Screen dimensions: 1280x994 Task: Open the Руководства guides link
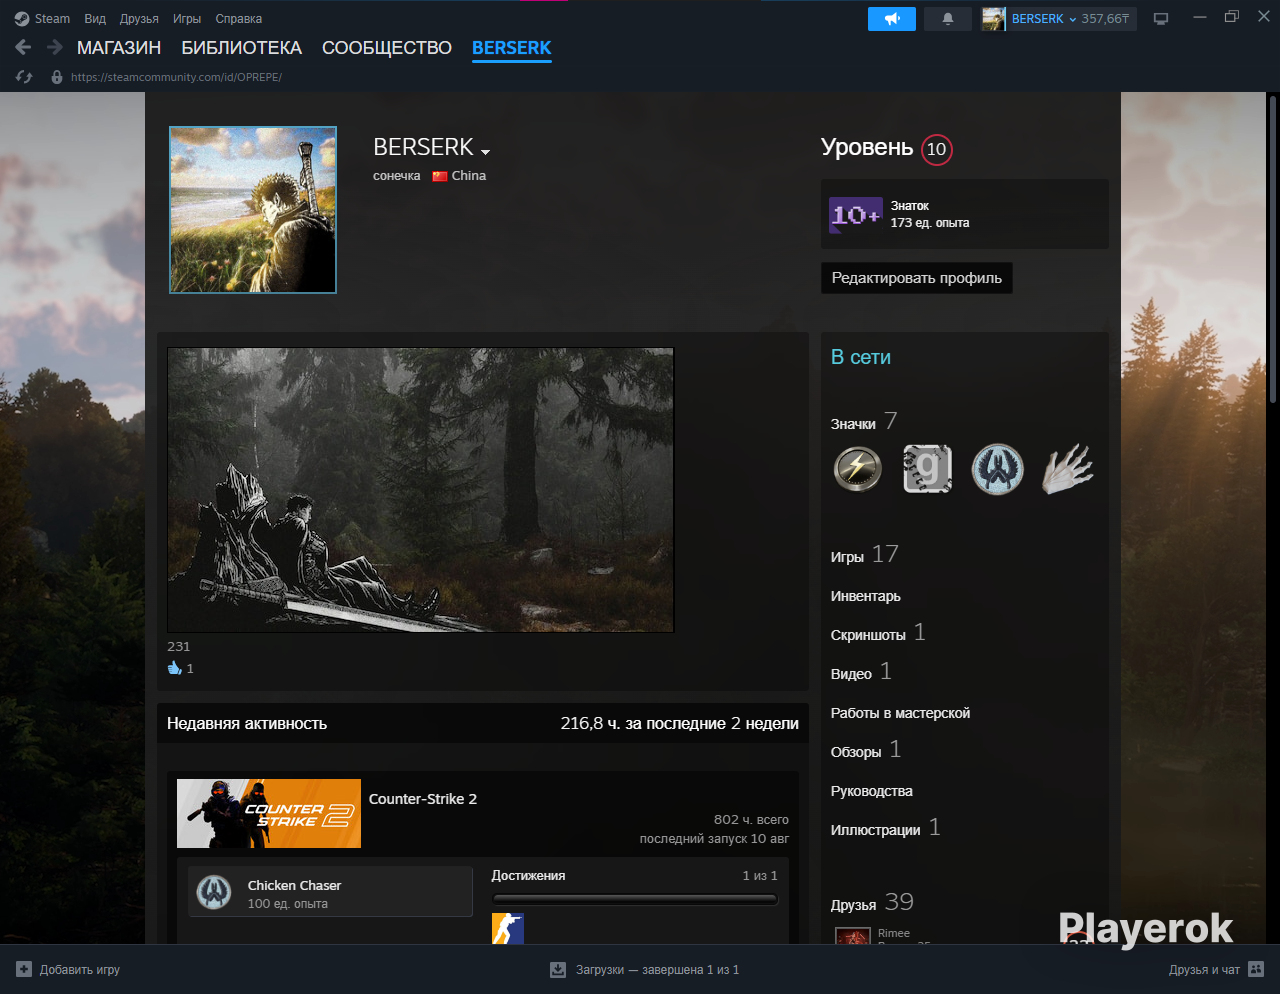click(x=872, y=791)
